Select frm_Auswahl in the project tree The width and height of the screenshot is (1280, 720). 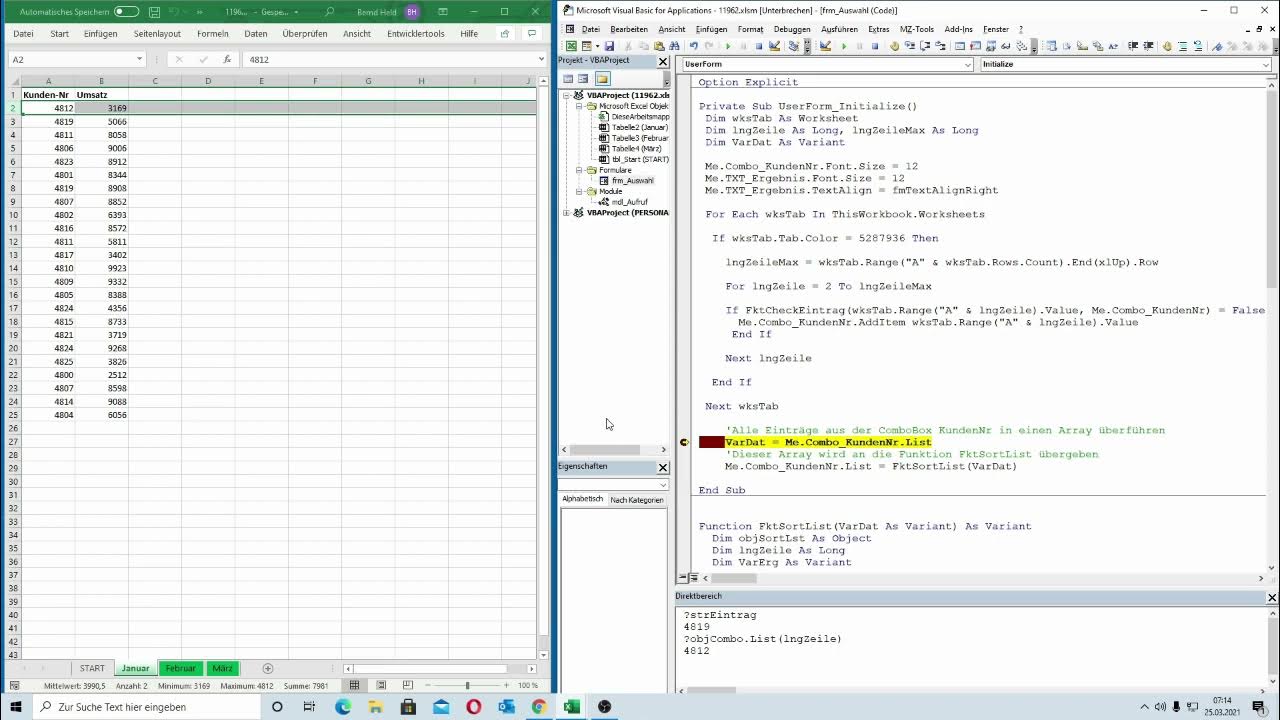pyautogui.click(x=632, y=181)
